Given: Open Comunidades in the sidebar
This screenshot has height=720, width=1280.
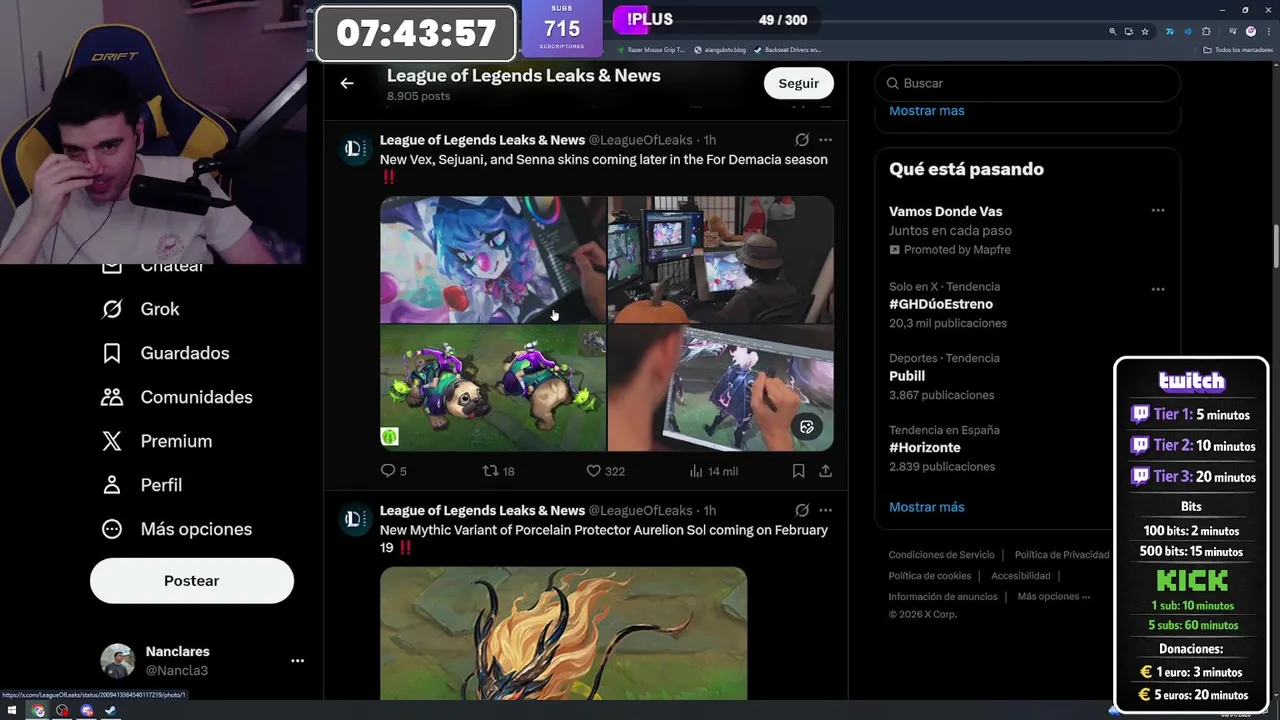Looking at the screenshot, I should pyautogui.click(x=177, y=397).
